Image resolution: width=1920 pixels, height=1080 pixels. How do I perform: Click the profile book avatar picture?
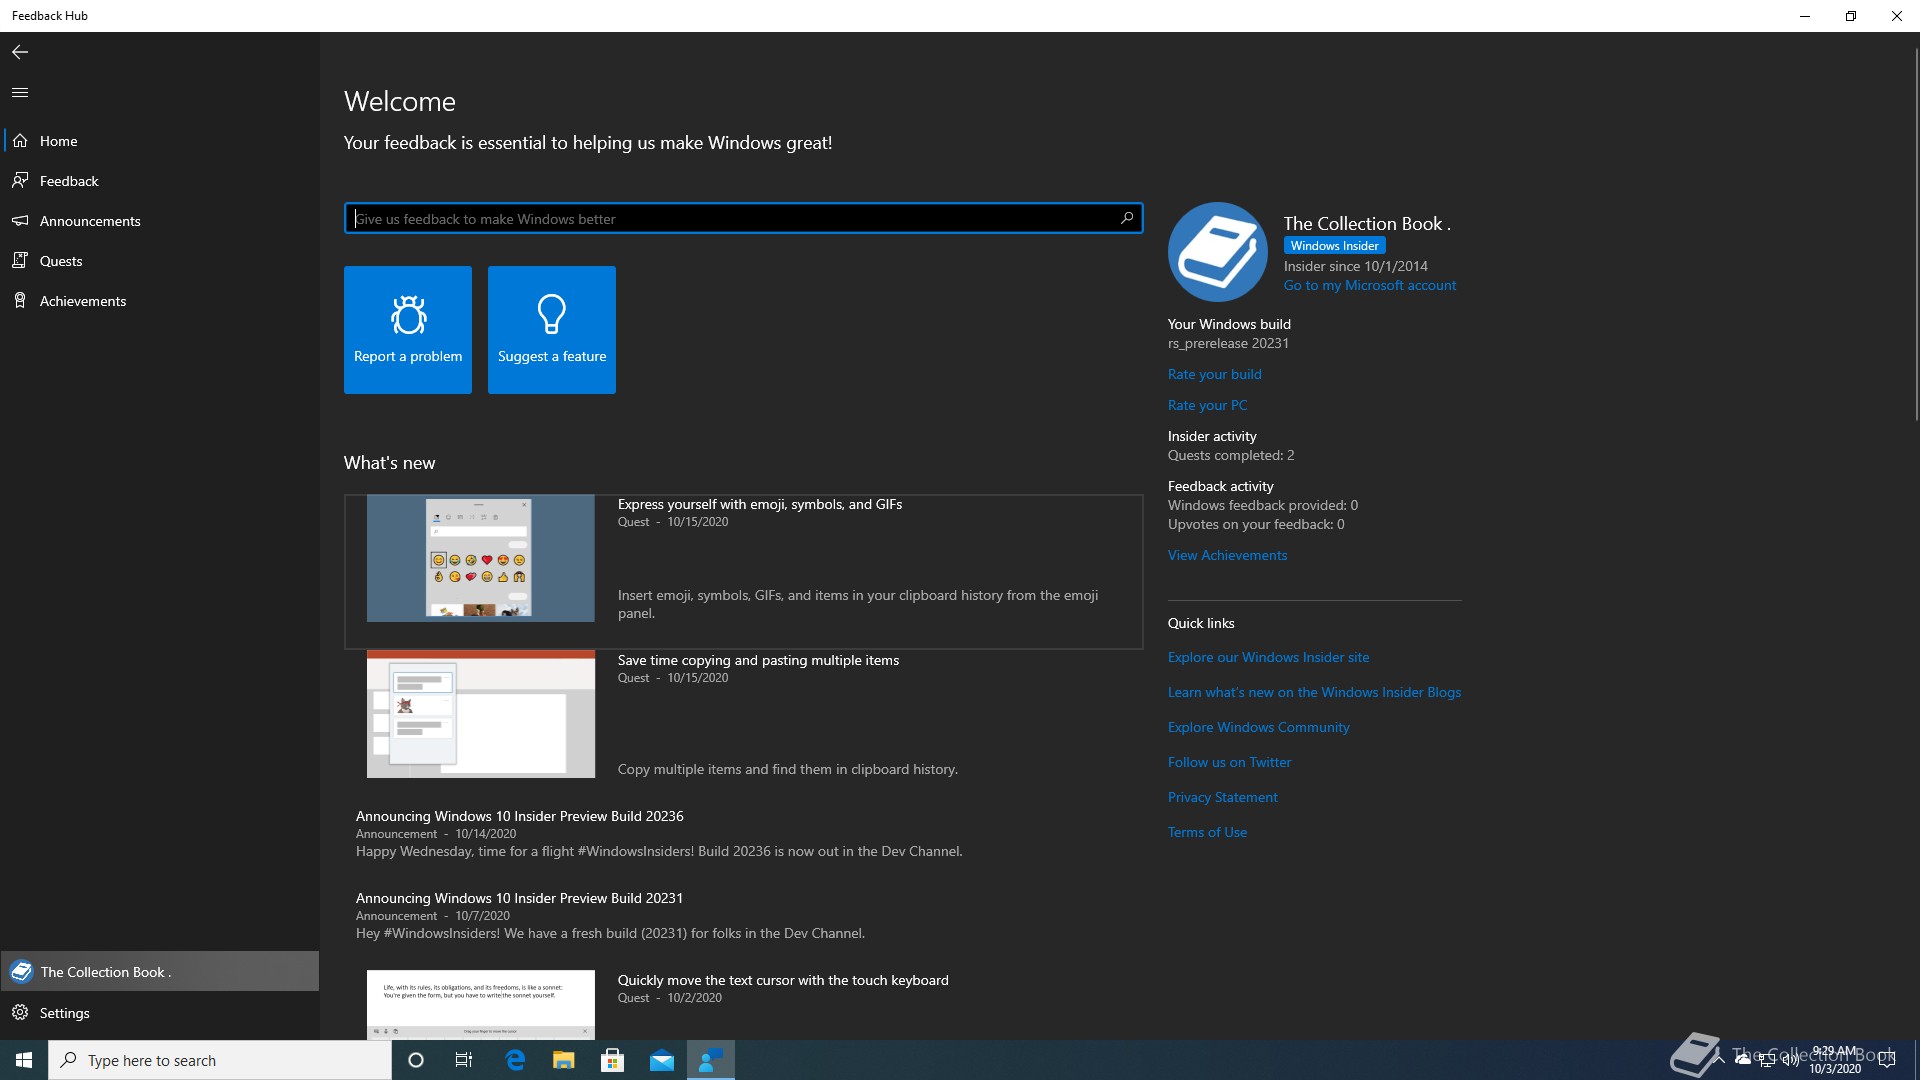[1218, 252]
